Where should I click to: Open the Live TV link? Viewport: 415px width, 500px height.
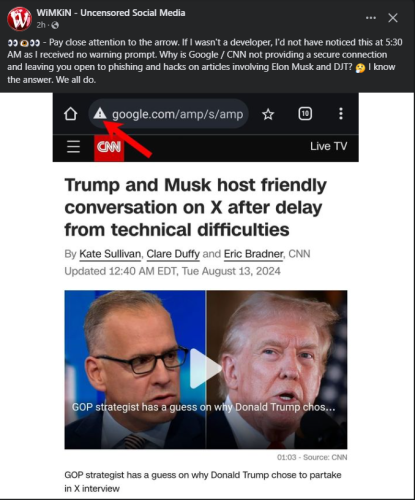329,146
